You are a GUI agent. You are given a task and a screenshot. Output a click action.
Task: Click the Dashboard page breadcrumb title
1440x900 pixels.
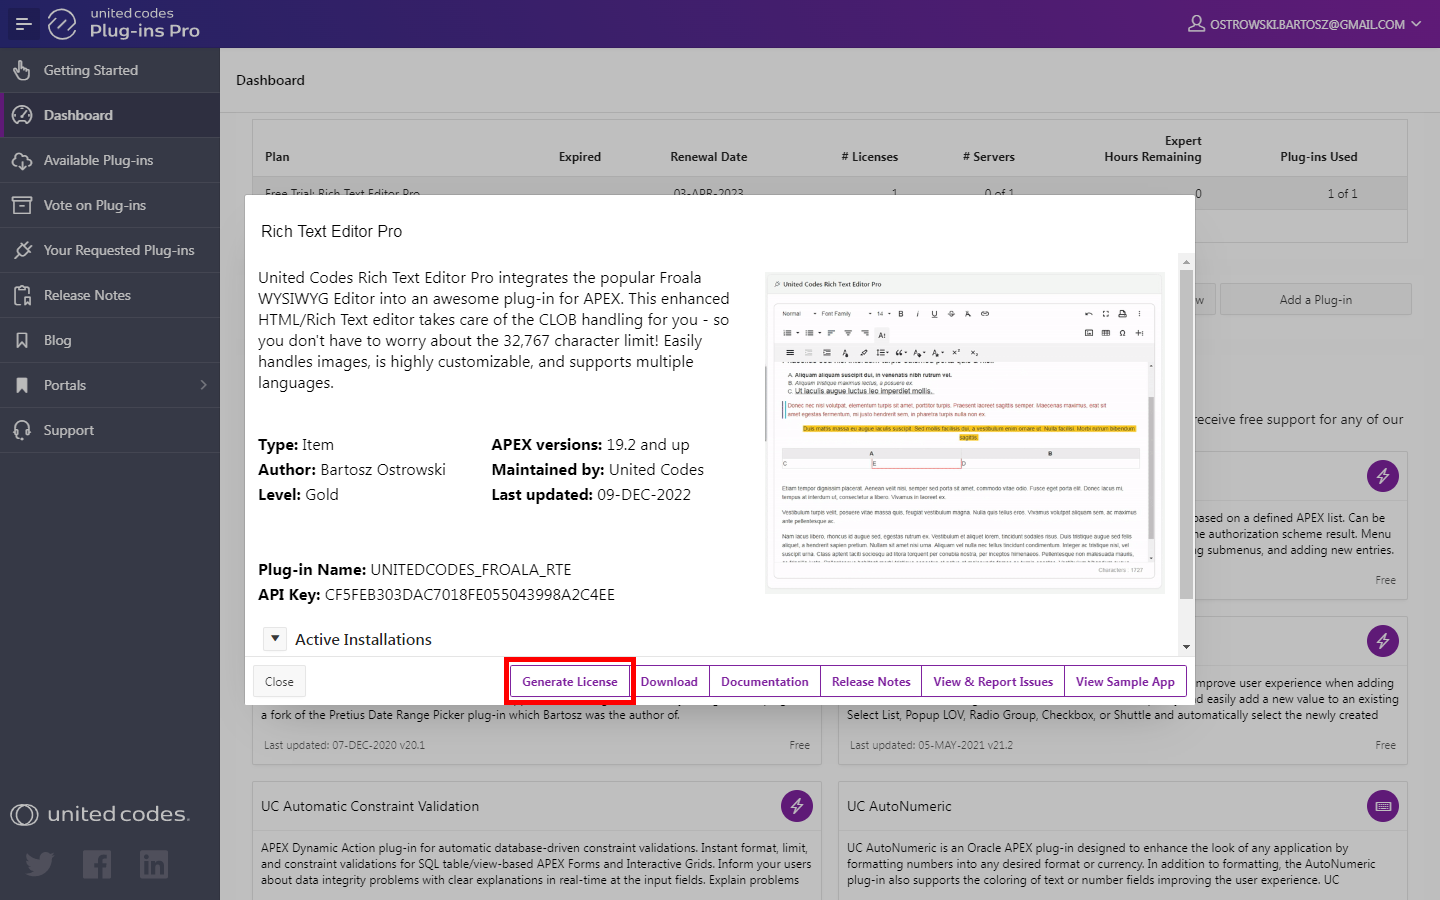(x=270, y=80)
